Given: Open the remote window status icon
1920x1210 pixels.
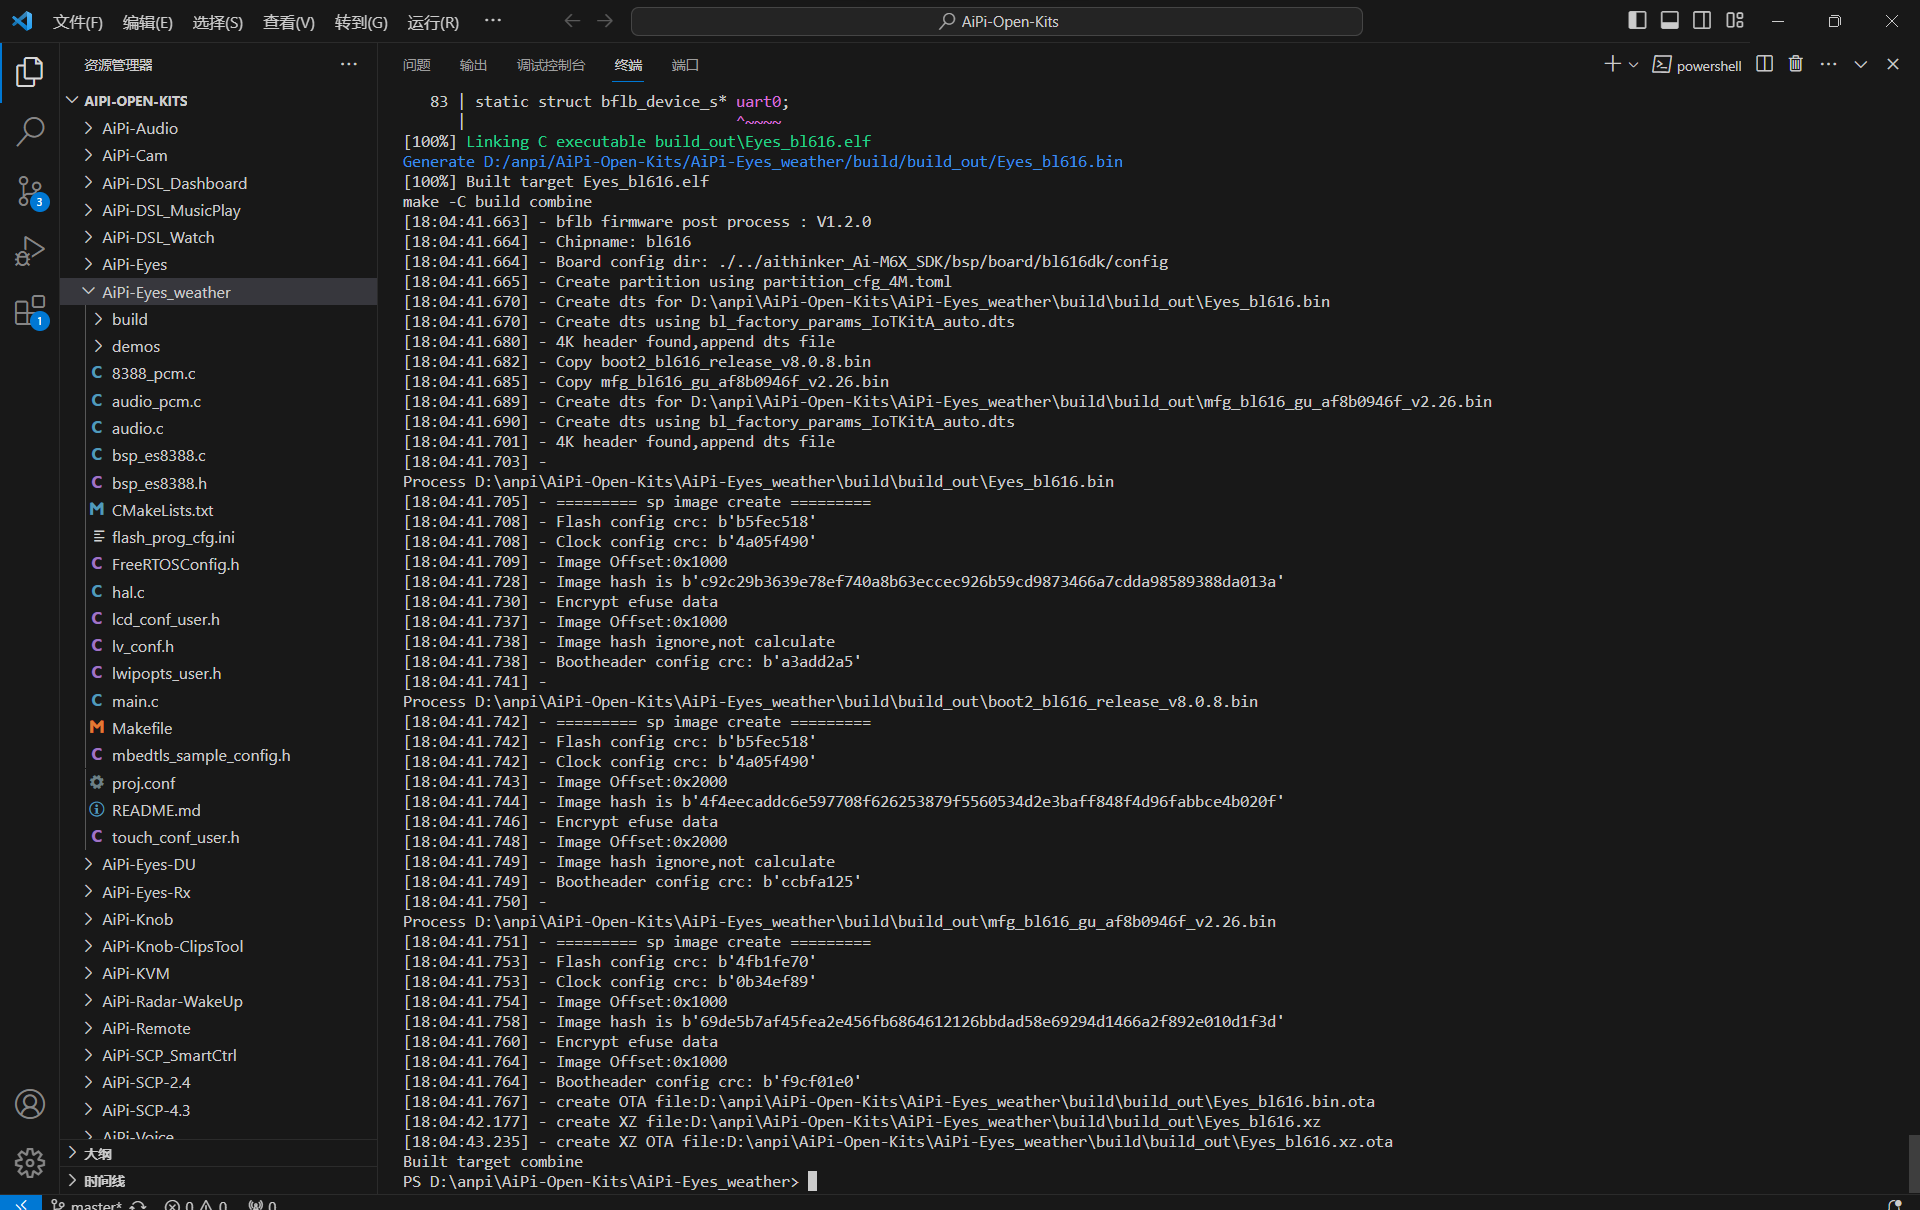Looking at the screenshot, I should coord(21,1204).
